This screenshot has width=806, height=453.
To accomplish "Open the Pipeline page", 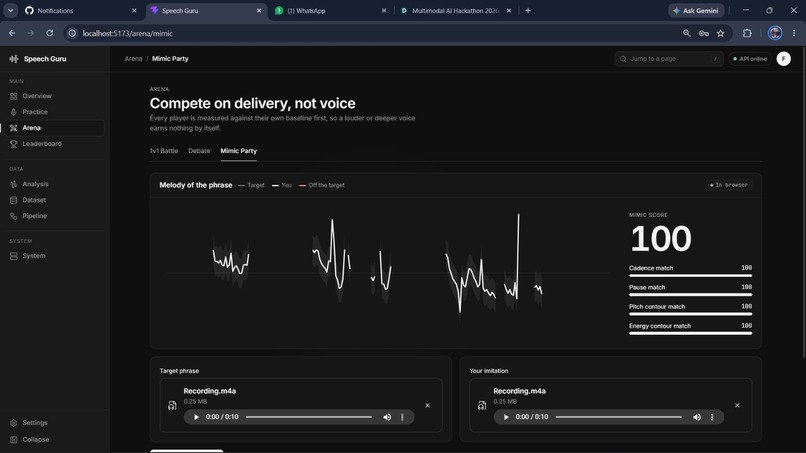I will [53, 216].
